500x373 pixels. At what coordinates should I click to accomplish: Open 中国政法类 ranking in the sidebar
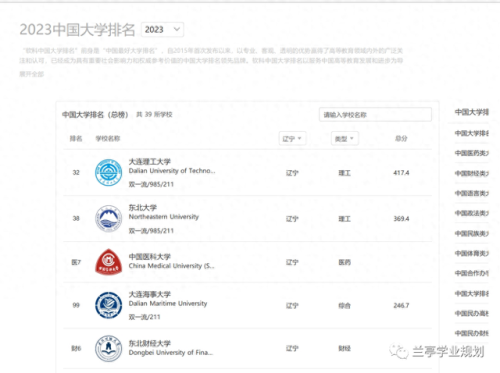coord(472,213)
